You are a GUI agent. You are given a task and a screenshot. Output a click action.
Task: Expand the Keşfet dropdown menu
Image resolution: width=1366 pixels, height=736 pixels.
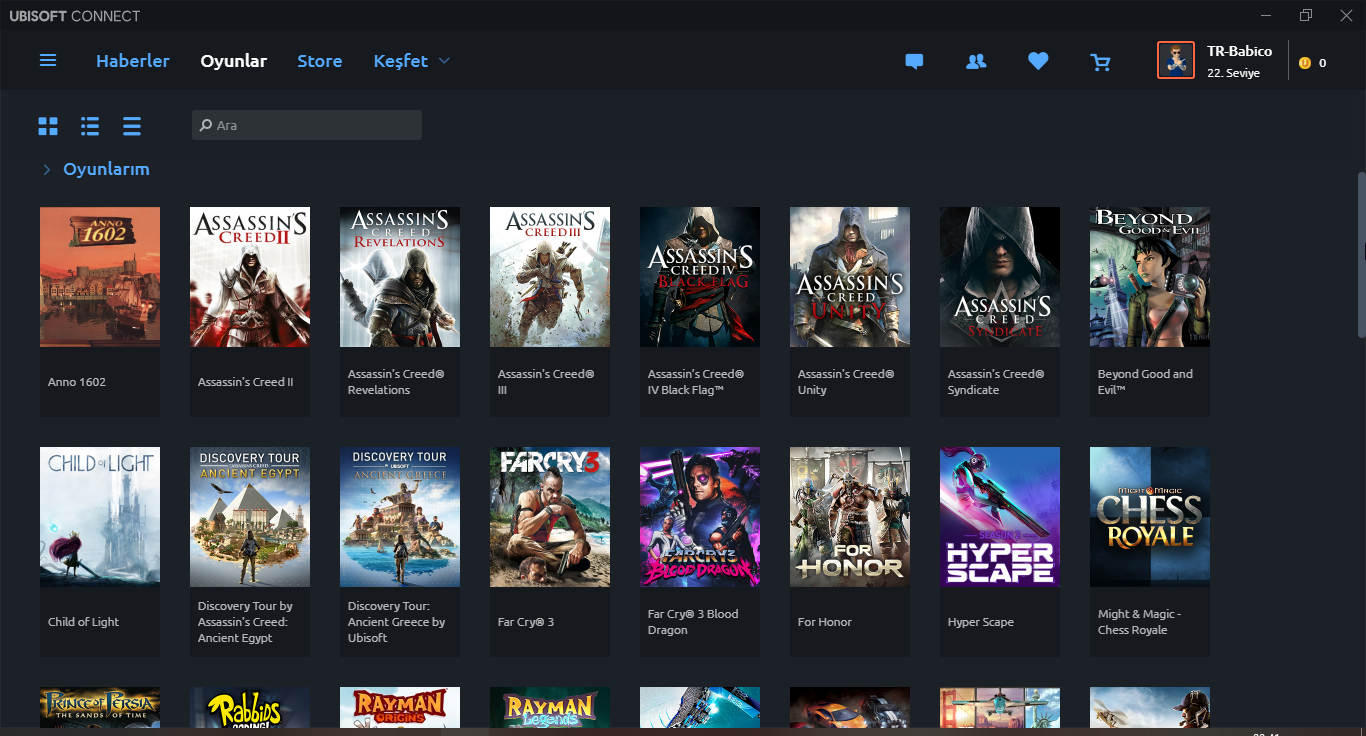click(x=444, y=61)
